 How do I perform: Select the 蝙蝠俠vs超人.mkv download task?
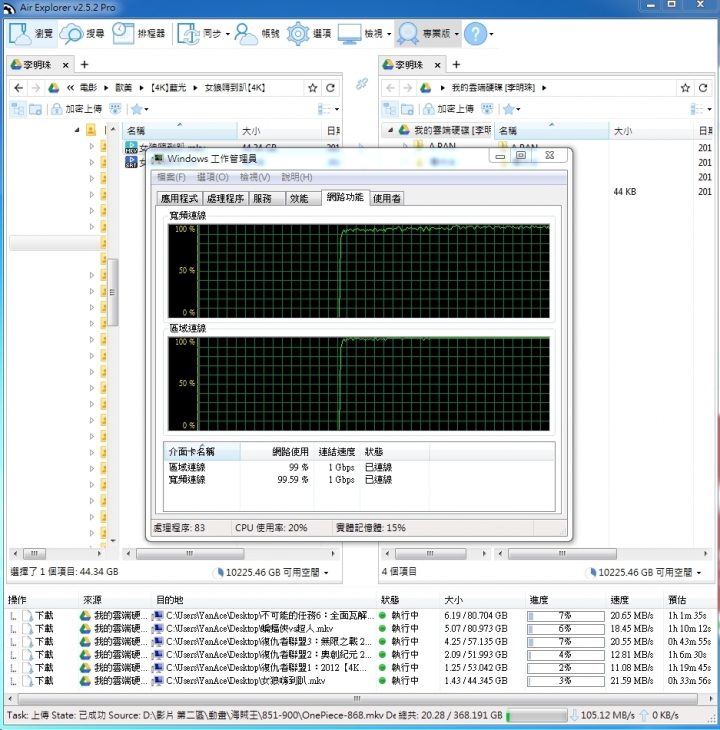click(x=358, y=629)
